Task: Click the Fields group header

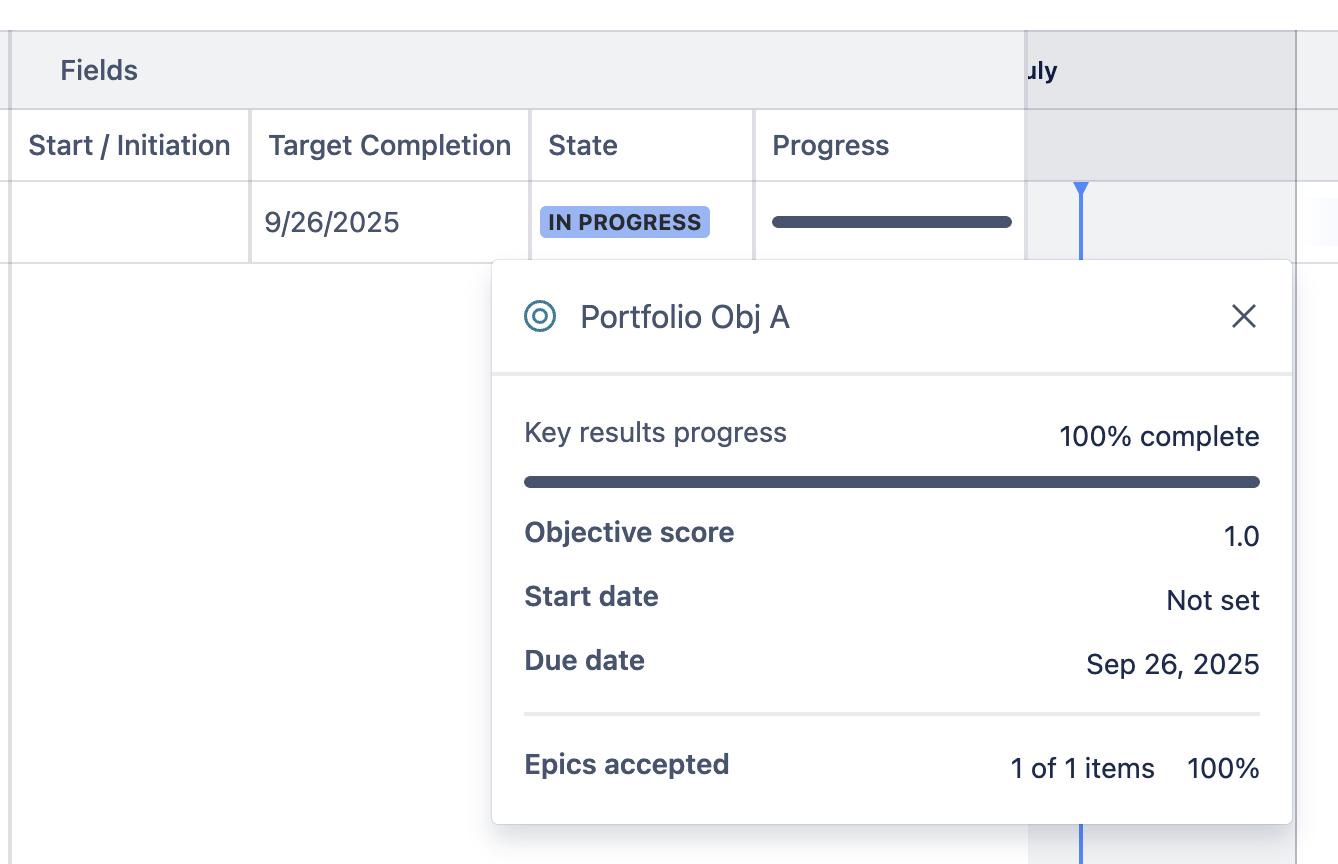Action: [517, 70]
